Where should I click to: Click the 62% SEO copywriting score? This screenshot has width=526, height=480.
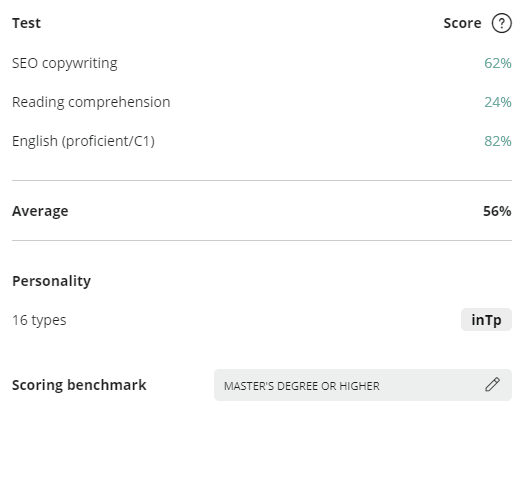[497, 63]
